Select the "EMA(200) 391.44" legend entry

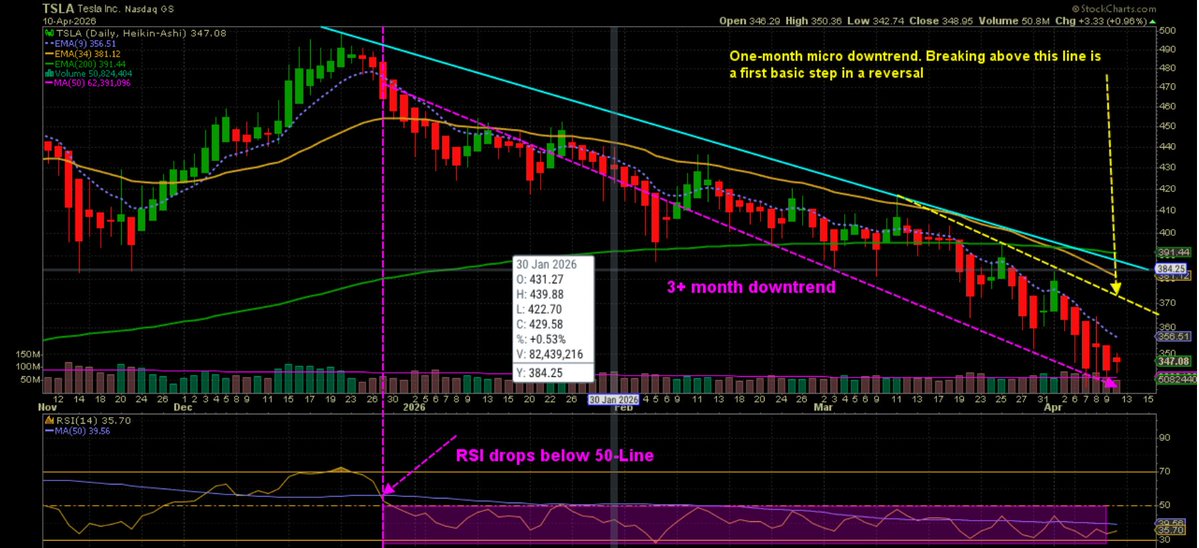(x=88, y=64)
